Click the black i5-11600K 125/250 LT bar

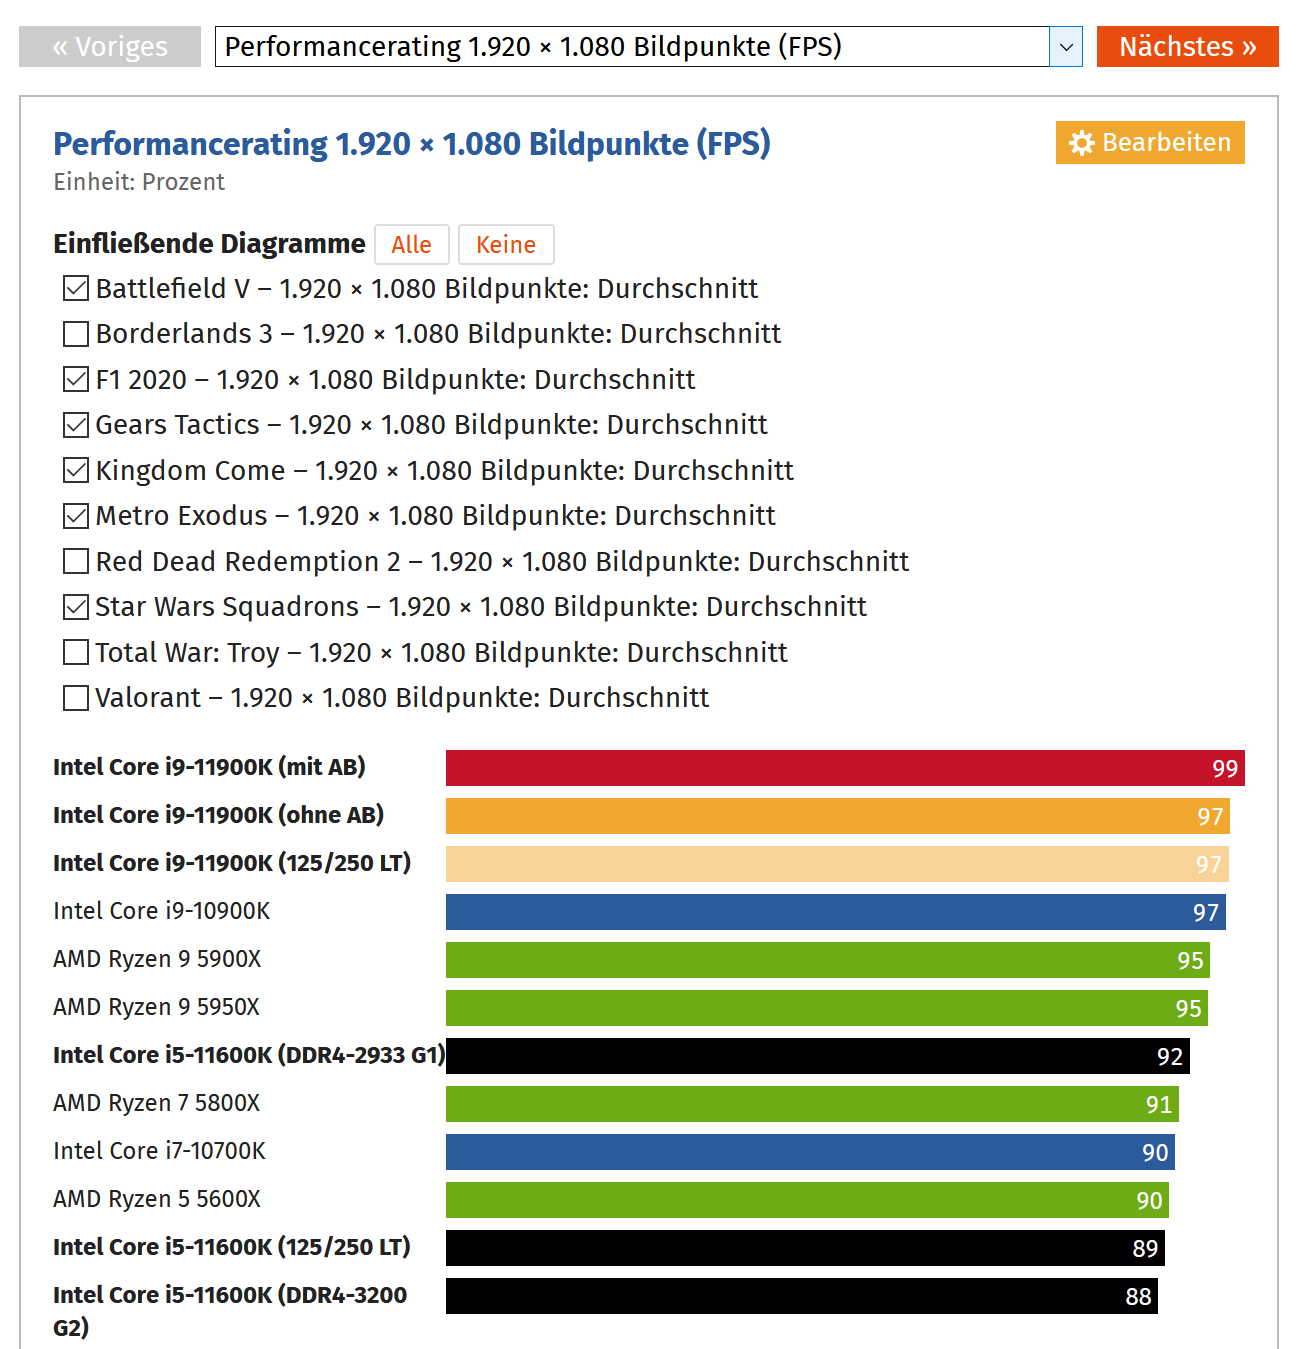coord(805,1248)
